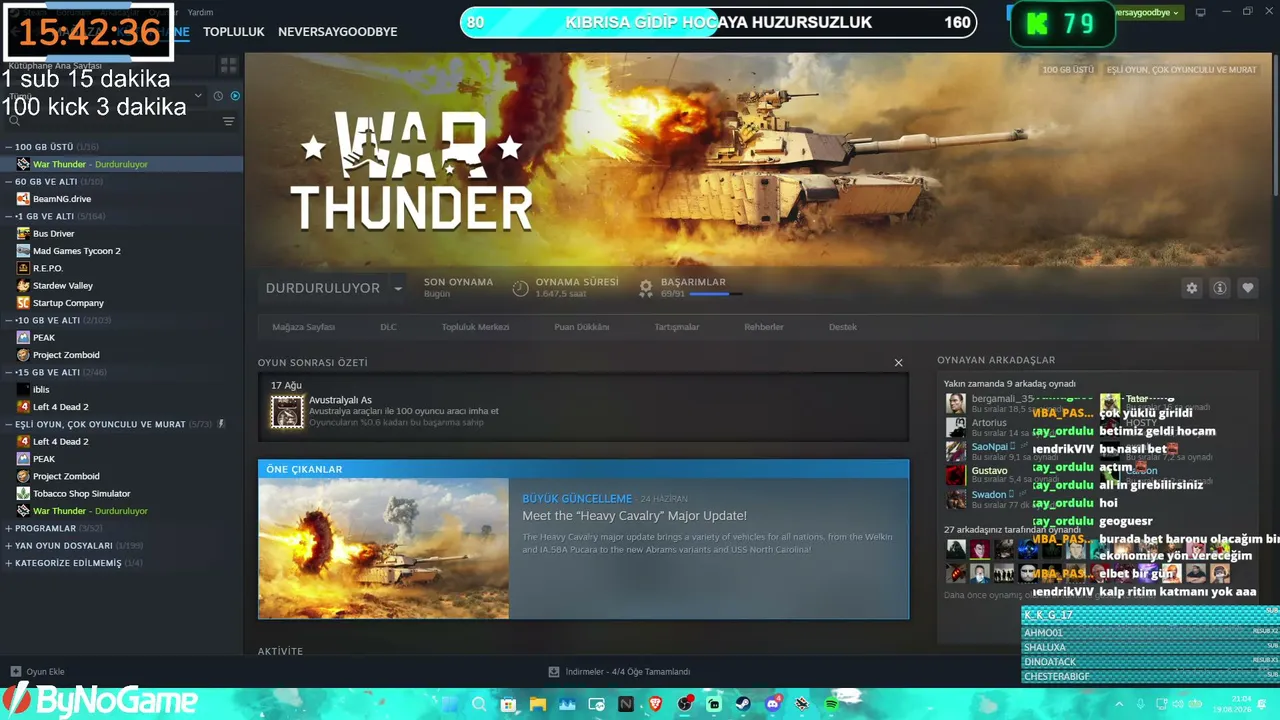Open War Thunder settings gear icon
Screen dimensions: 1280x720
pyautogui.click(x=1192, y=288)
